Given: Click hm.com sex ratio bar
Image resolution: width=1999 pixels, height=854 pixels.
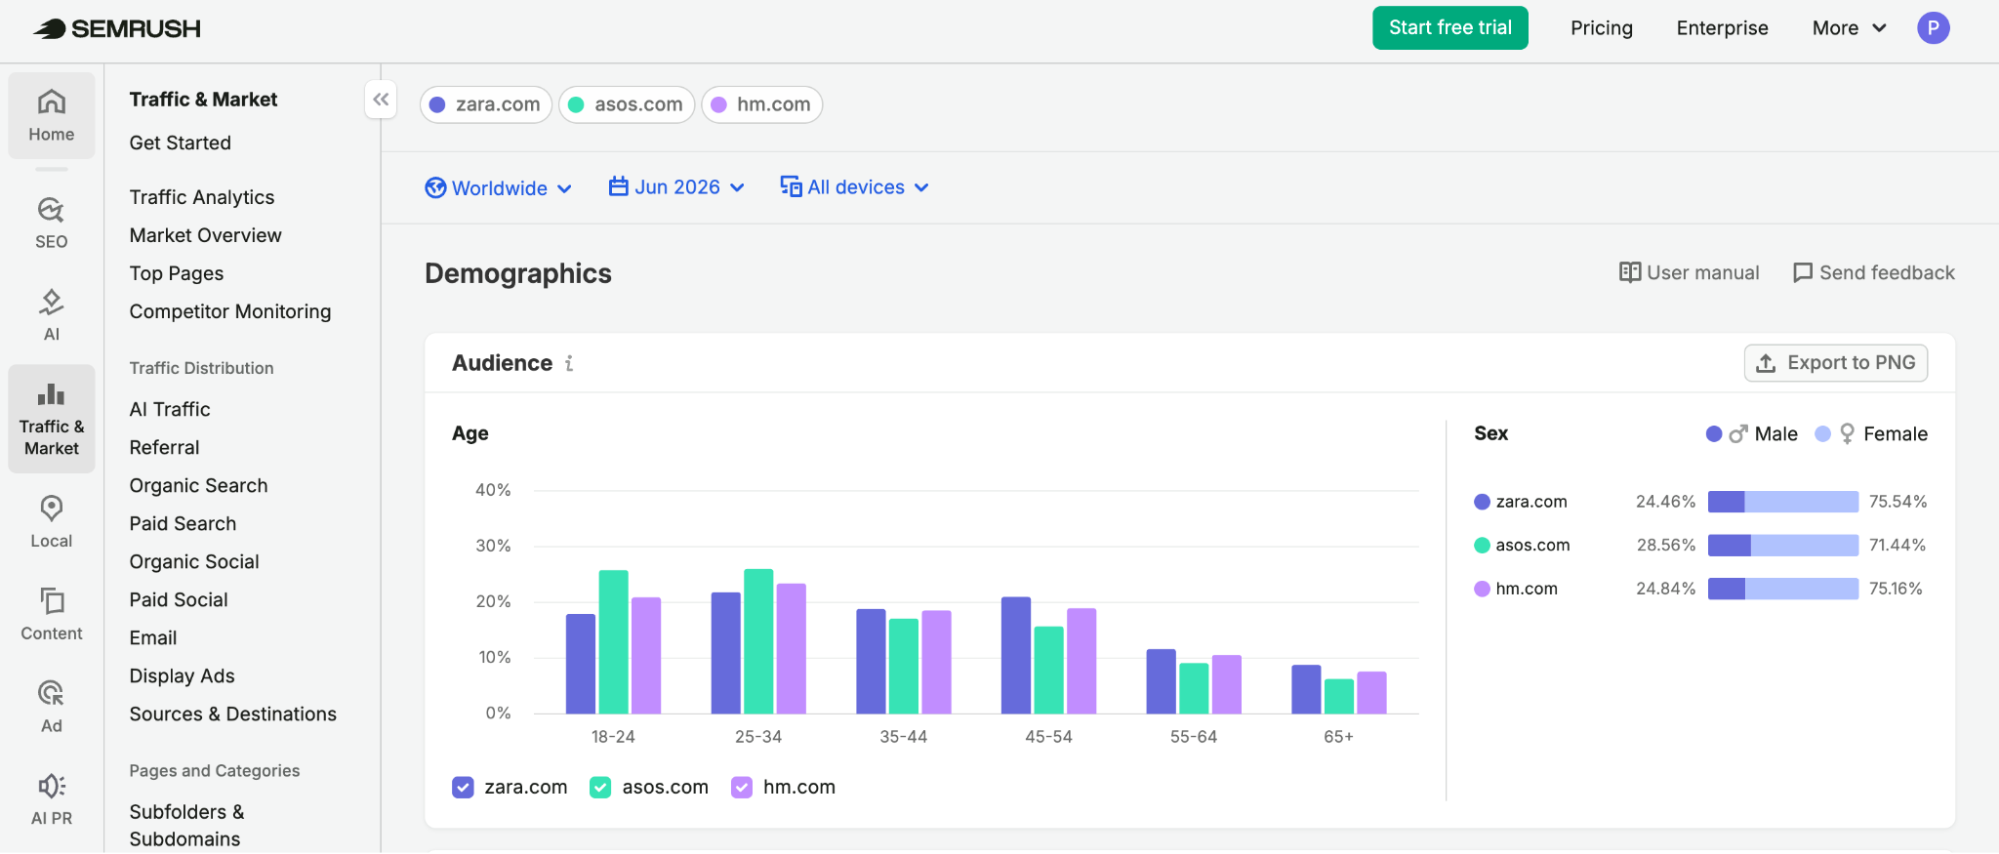Looking at the screenshot, I should [x=1783, y=588].
